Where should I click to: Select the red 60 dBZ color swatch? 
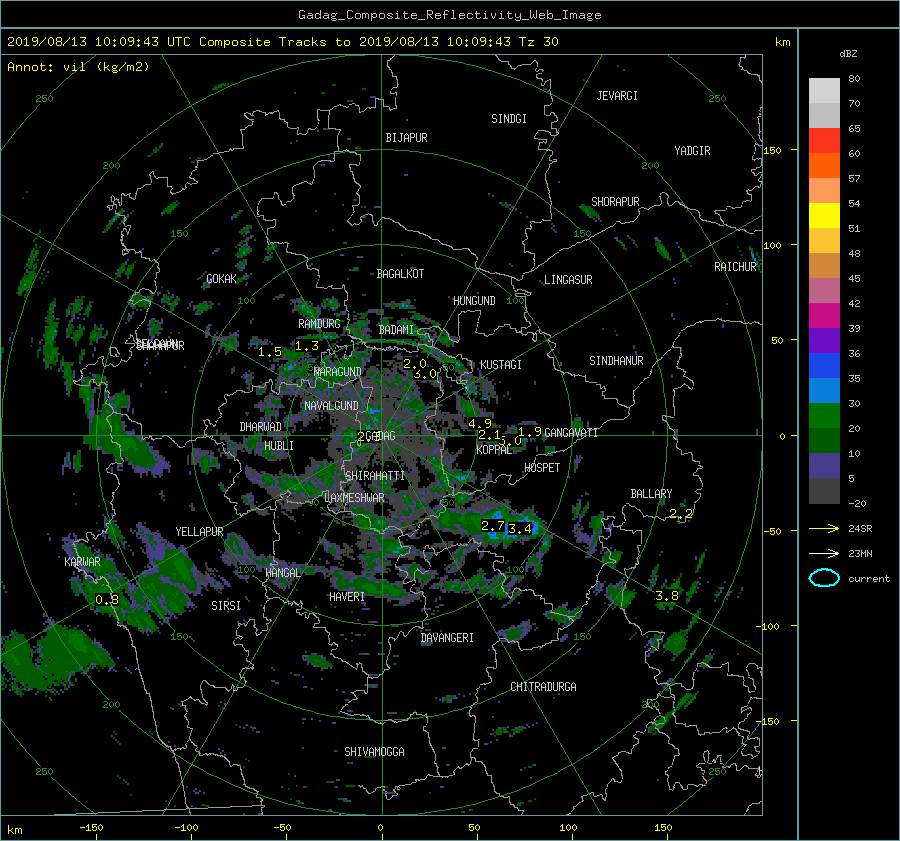pos(824,140)
